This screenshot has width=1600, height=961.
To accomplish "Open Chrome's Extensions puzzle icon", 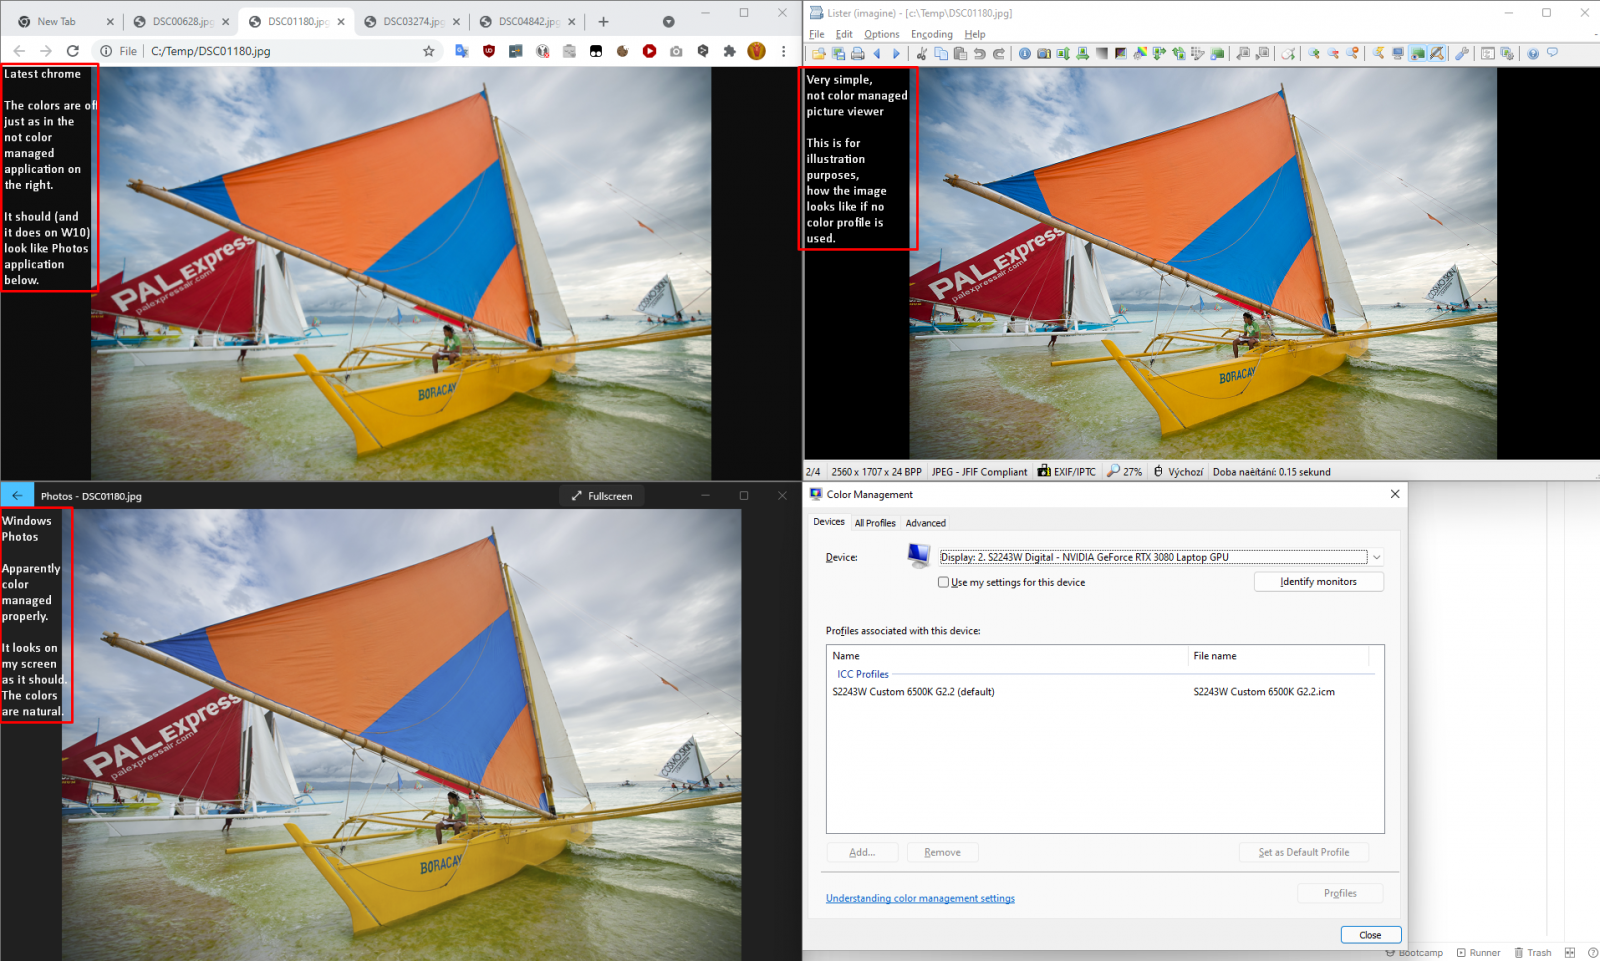I will 730,51.
